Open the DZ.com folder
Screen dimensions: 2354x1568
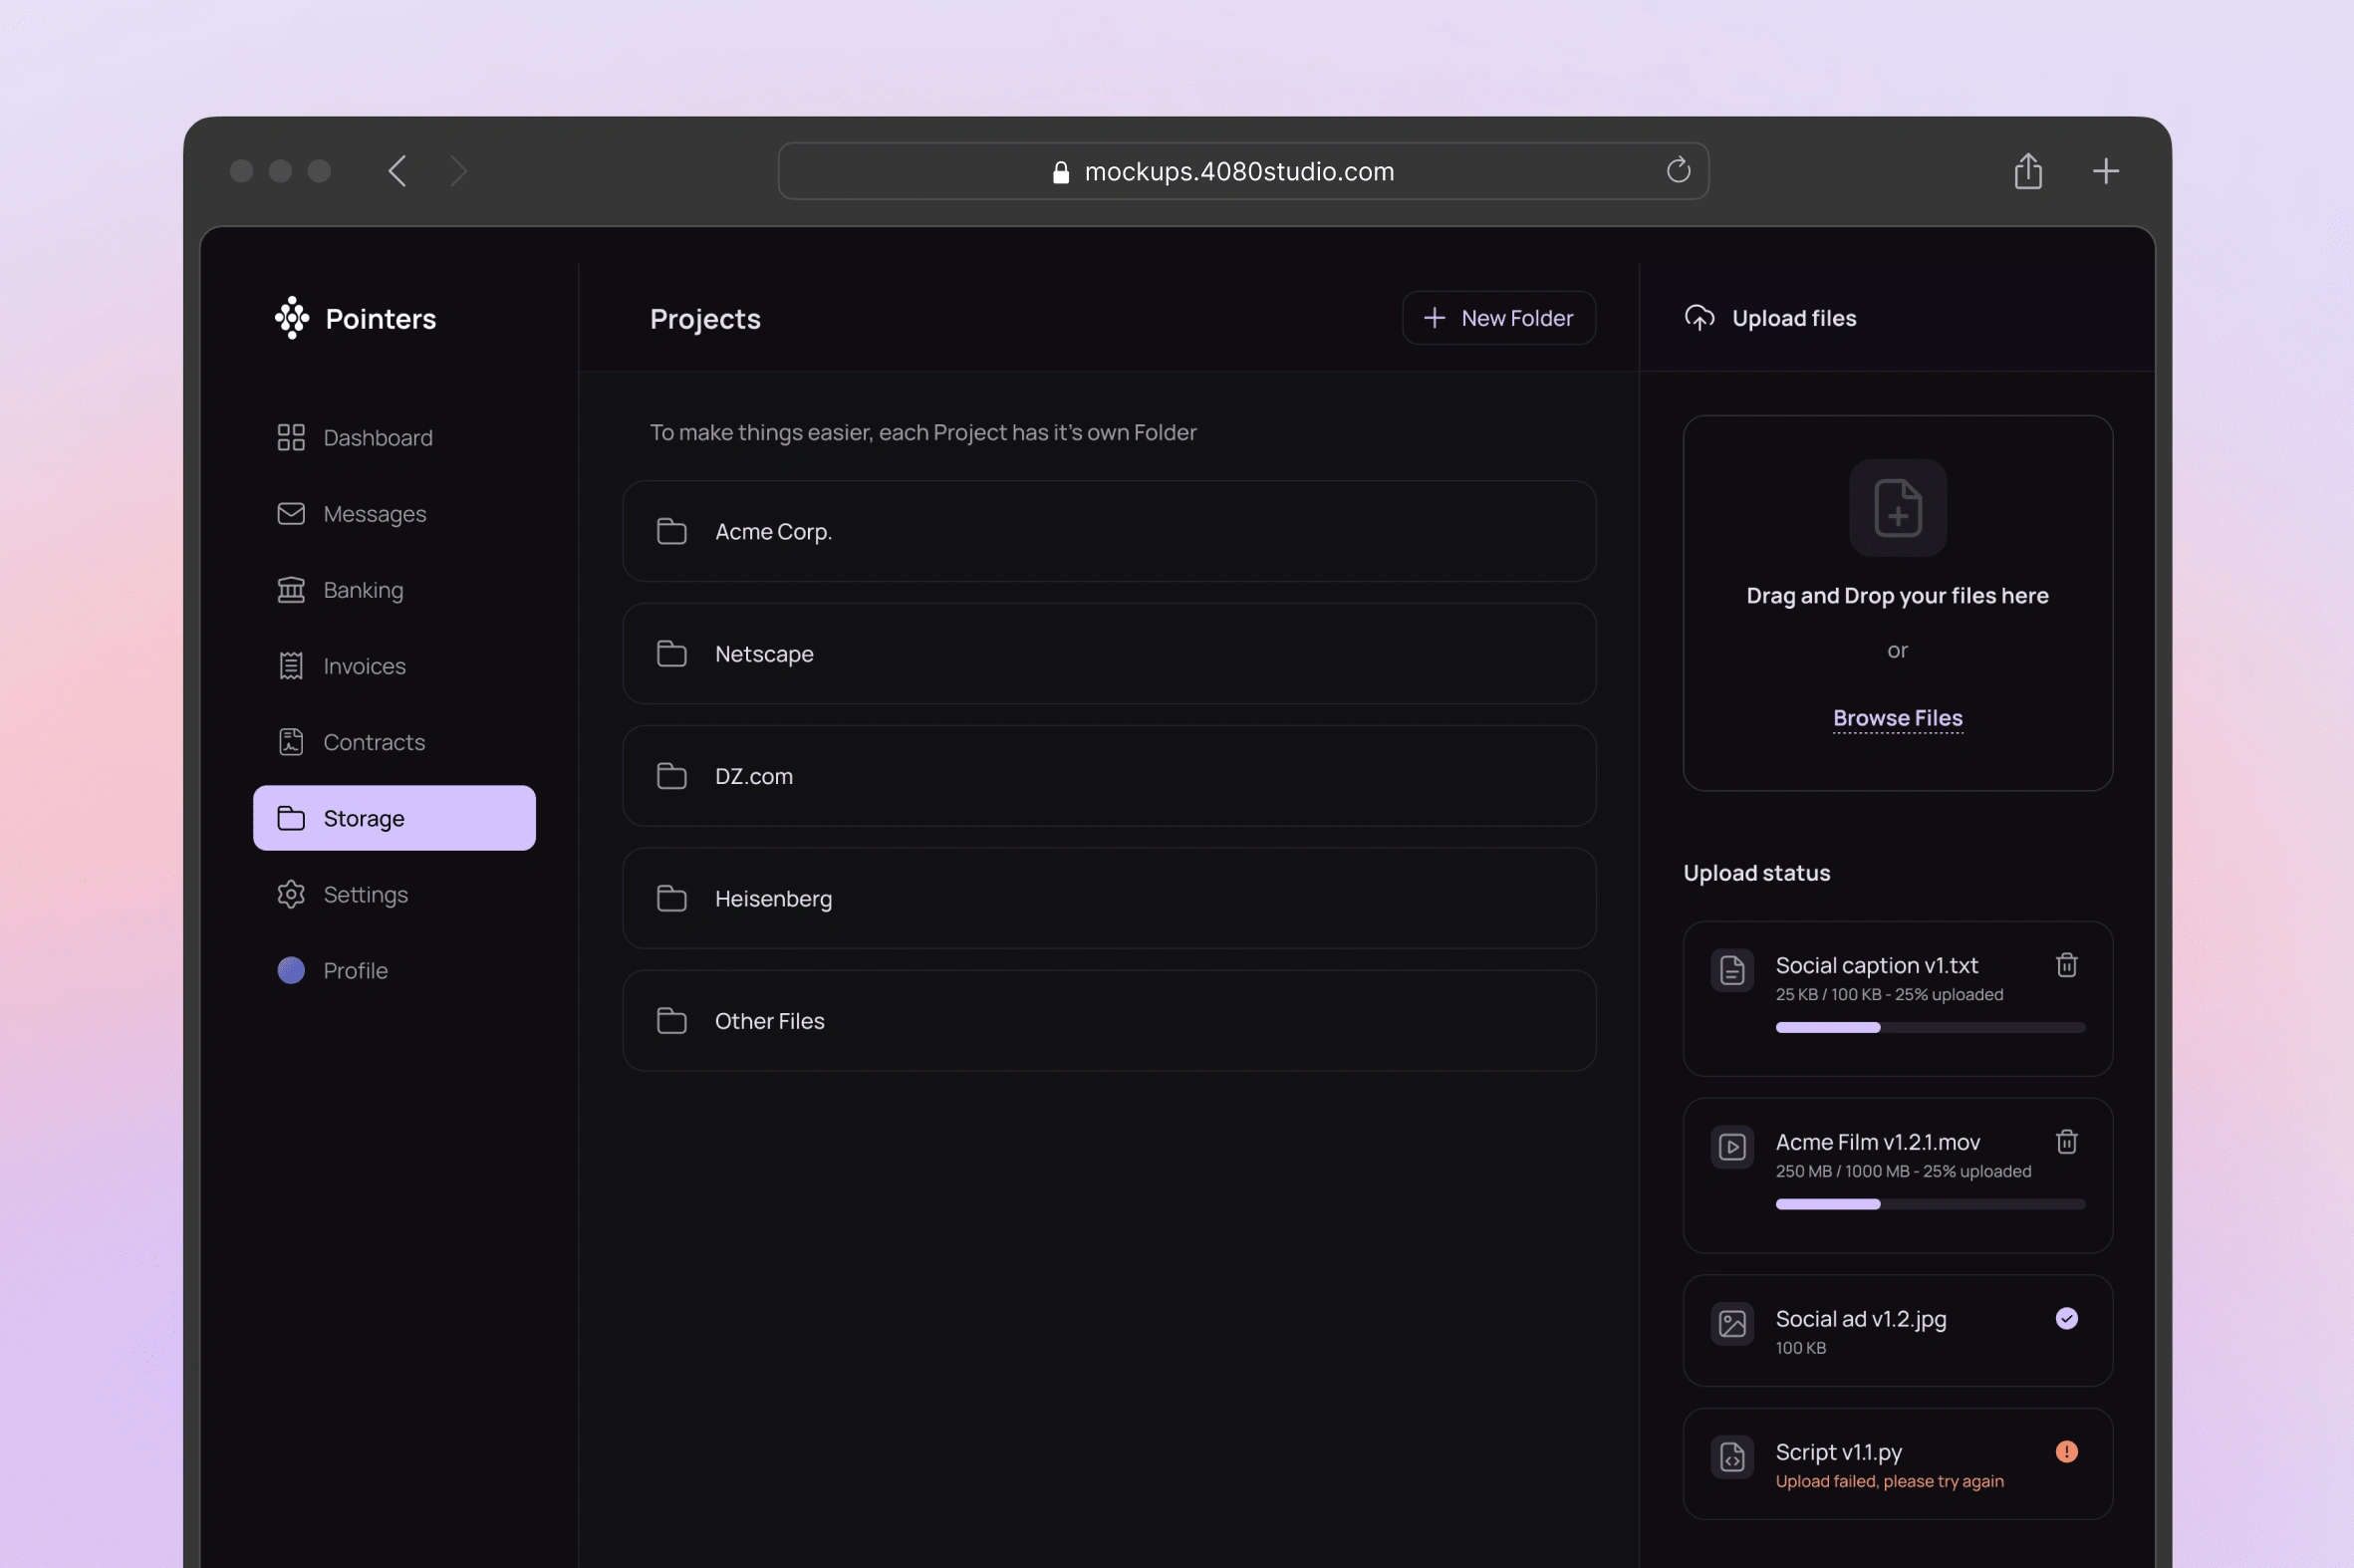1109,776
